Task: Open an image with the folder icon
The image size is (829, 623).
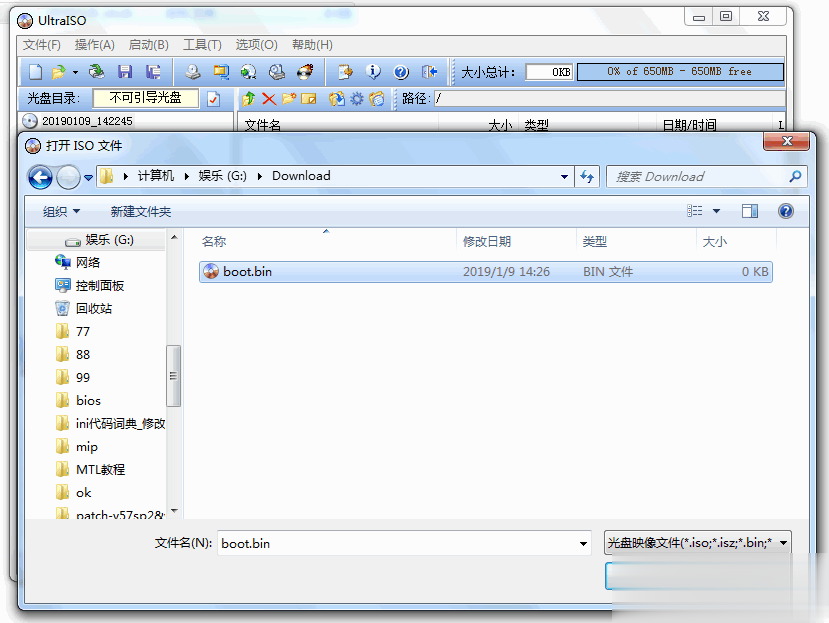Action: coord(58,71)
